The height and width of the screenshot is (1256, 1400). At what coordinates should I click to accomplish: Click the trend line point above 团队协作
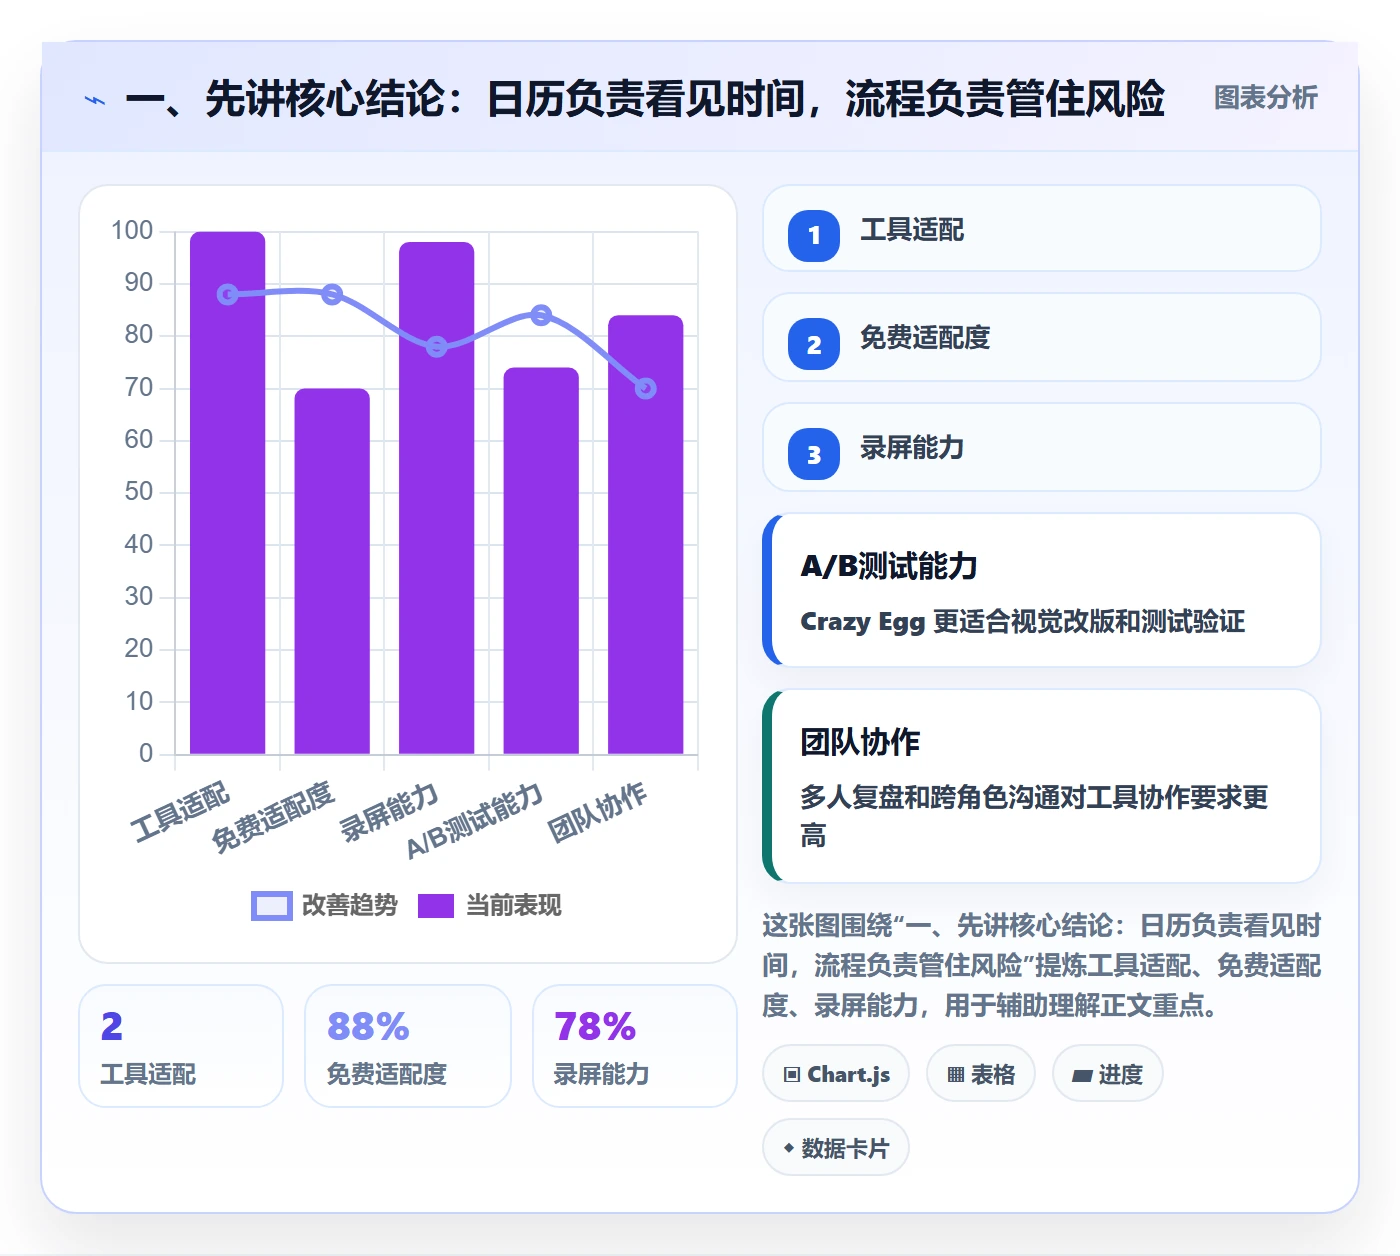(646, 388)
